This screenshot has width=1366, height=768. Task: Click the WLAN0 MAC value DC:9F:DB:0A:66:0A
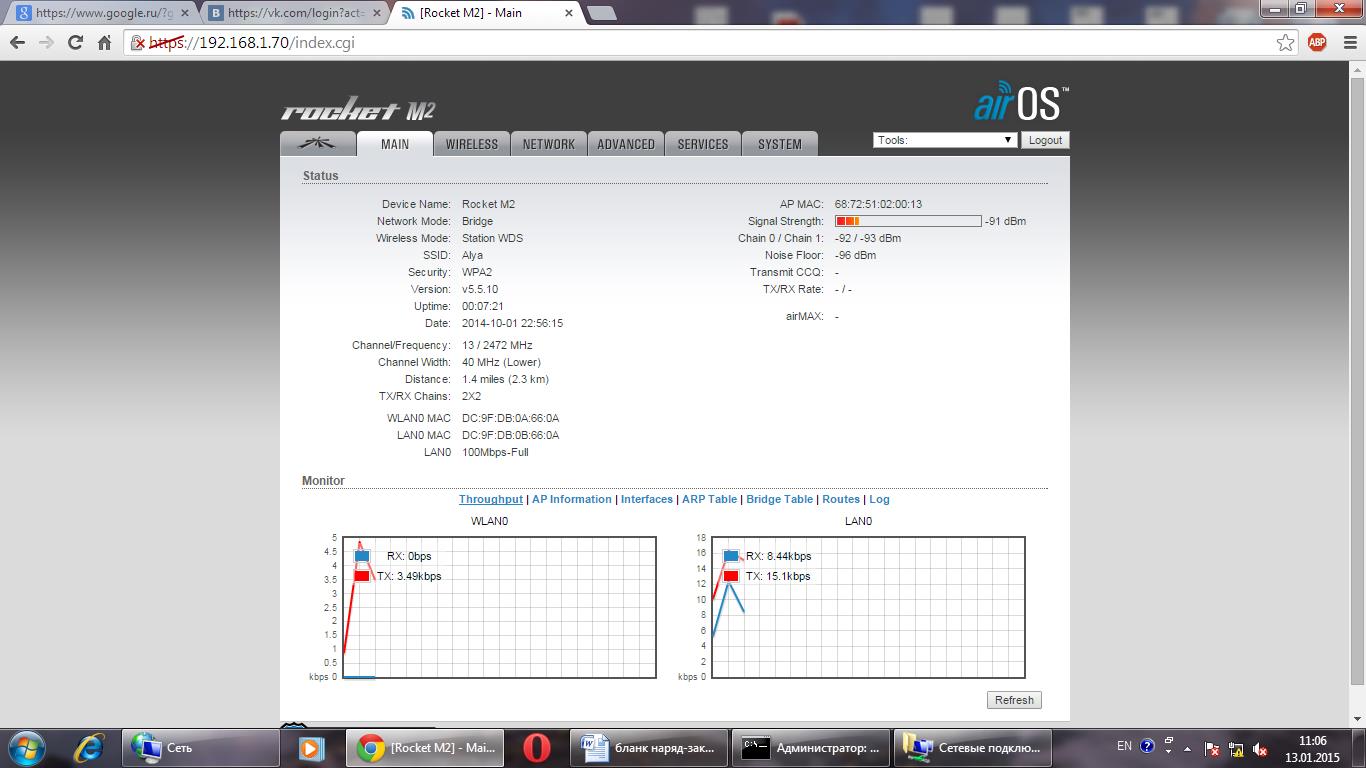[510, 418]
